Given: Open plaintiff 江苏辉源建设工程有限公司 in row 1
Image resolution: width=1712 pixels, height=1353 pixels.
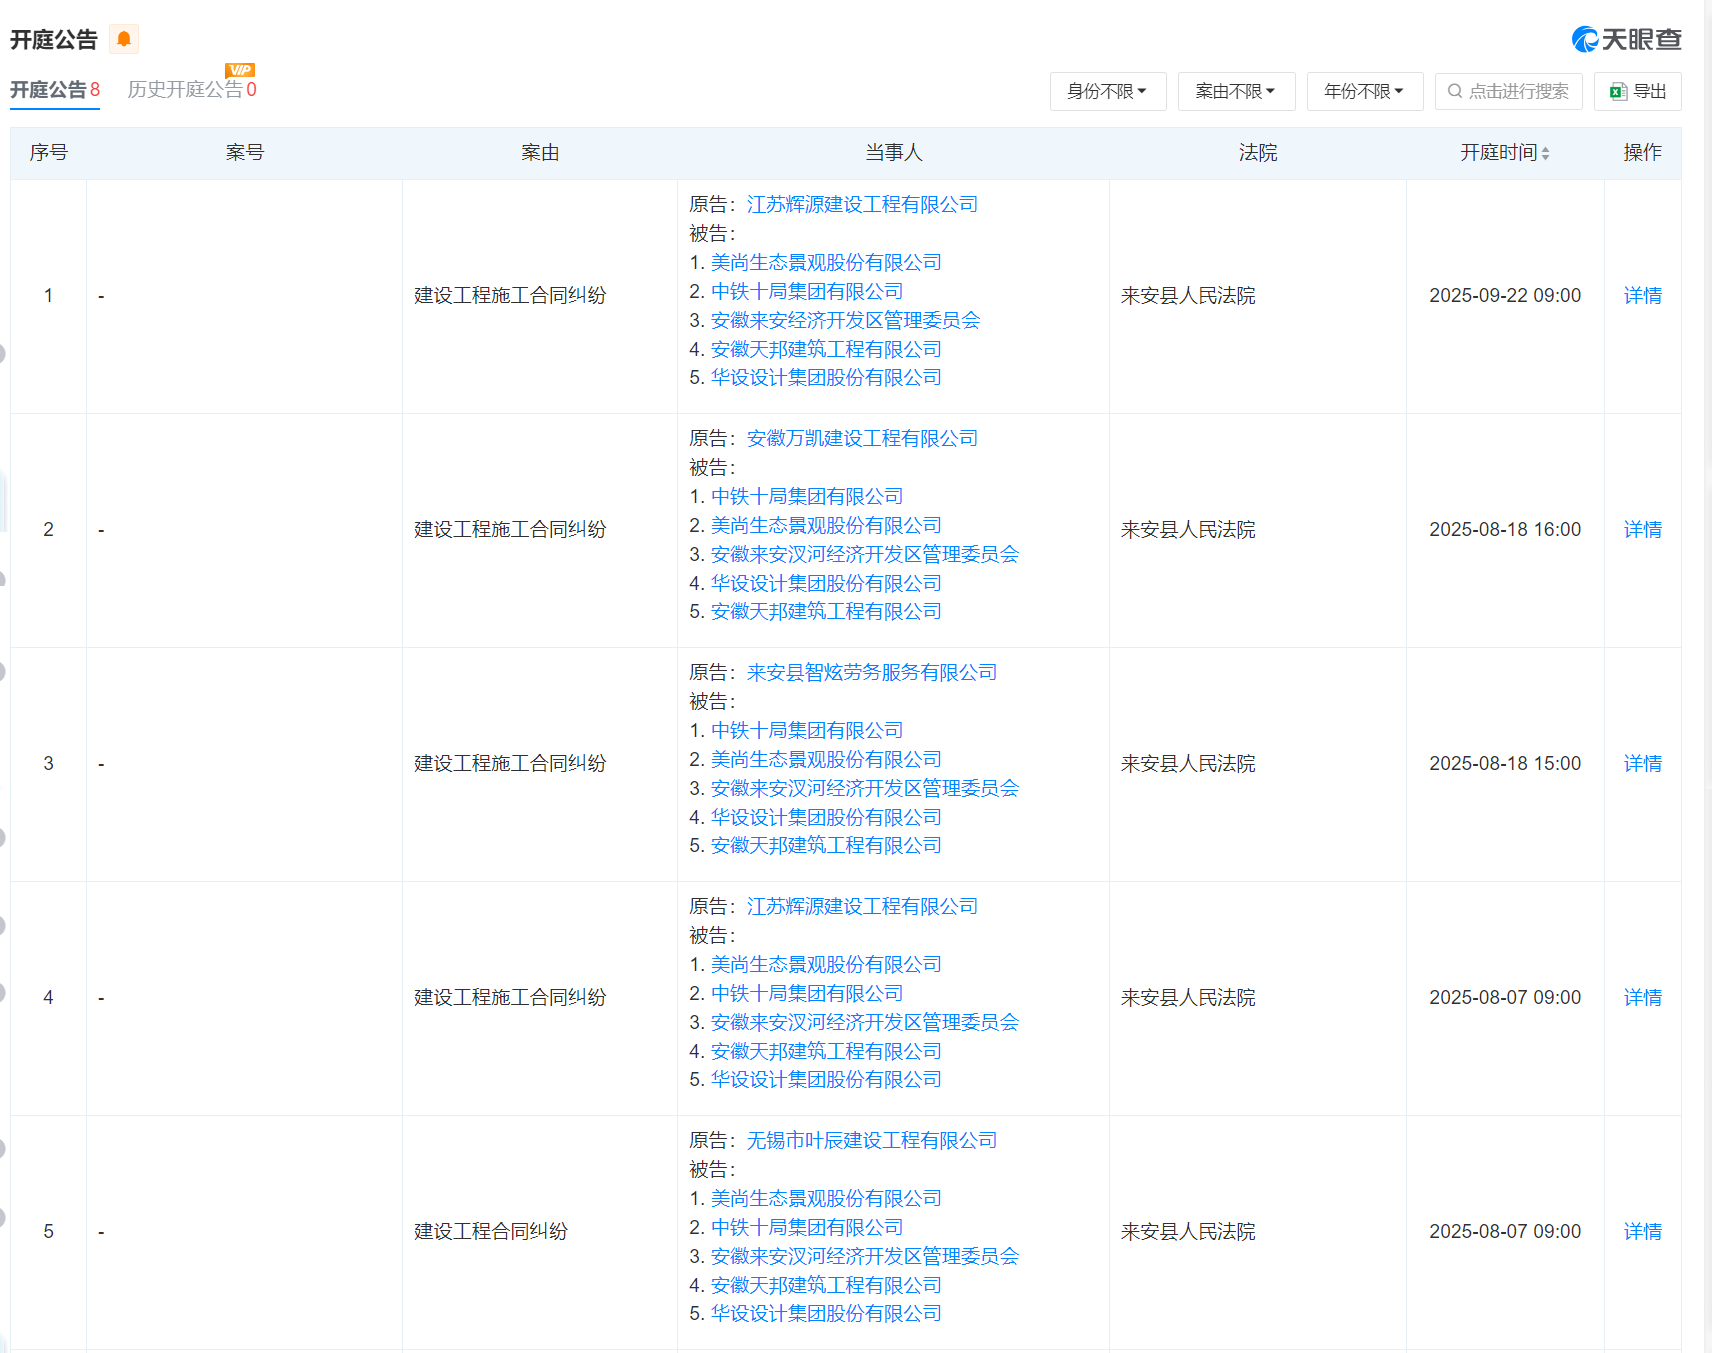Looking at the screenshot, I should pos(862,205).
